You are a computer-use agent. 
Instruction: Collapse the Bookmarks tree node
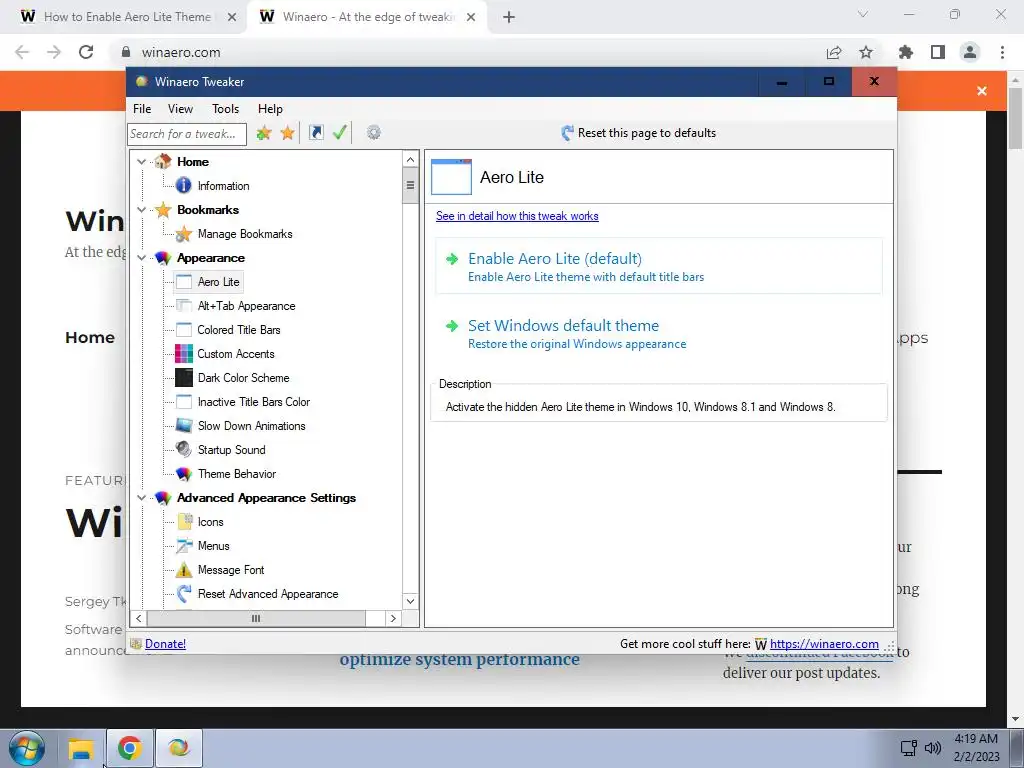[142, 210]
